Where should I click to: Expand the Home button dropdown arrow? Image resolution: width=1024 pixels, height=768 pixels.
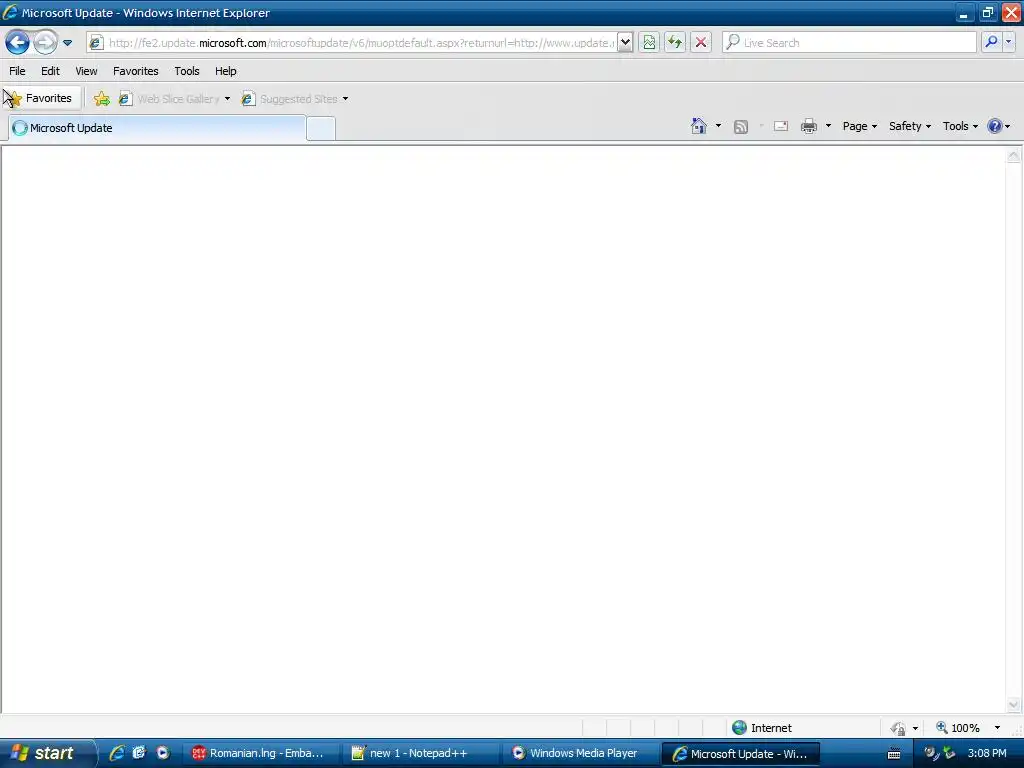pos(718,126)
